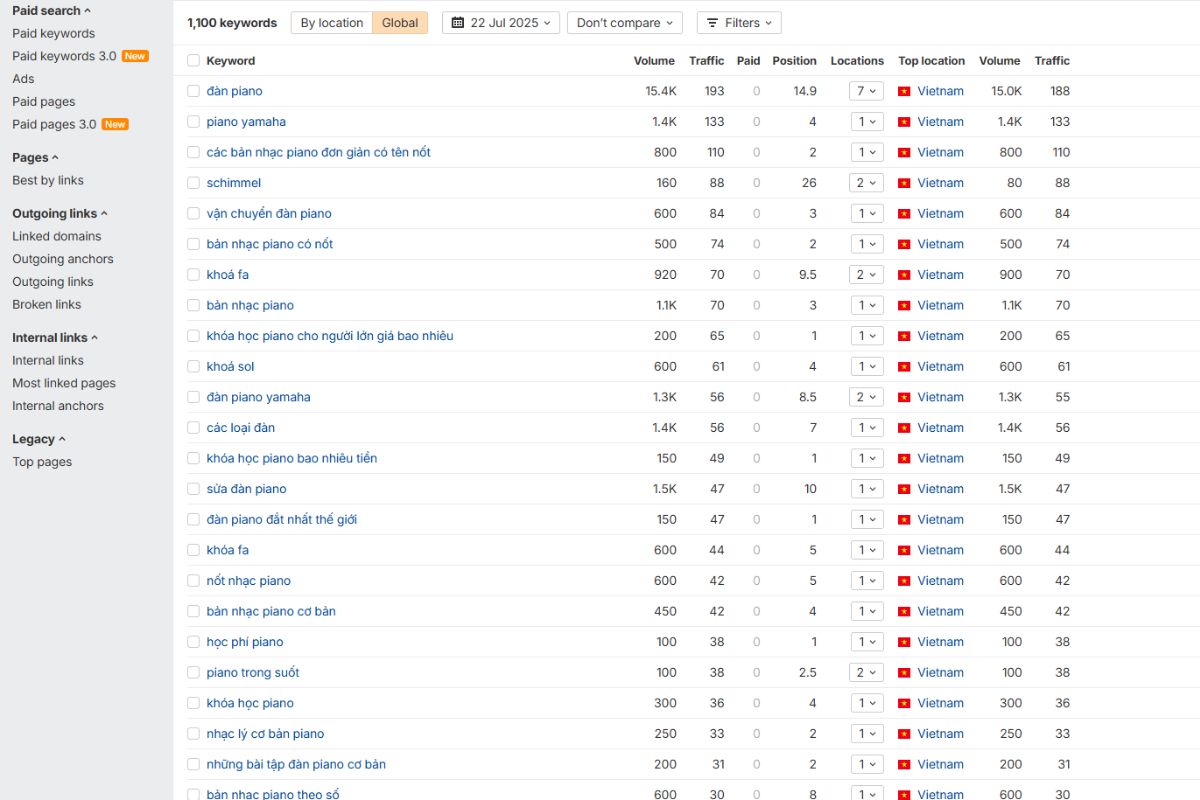Click the filter icon in the Filters button
The width and height of the screenshot is (1200, 800).
click(712, 23)
